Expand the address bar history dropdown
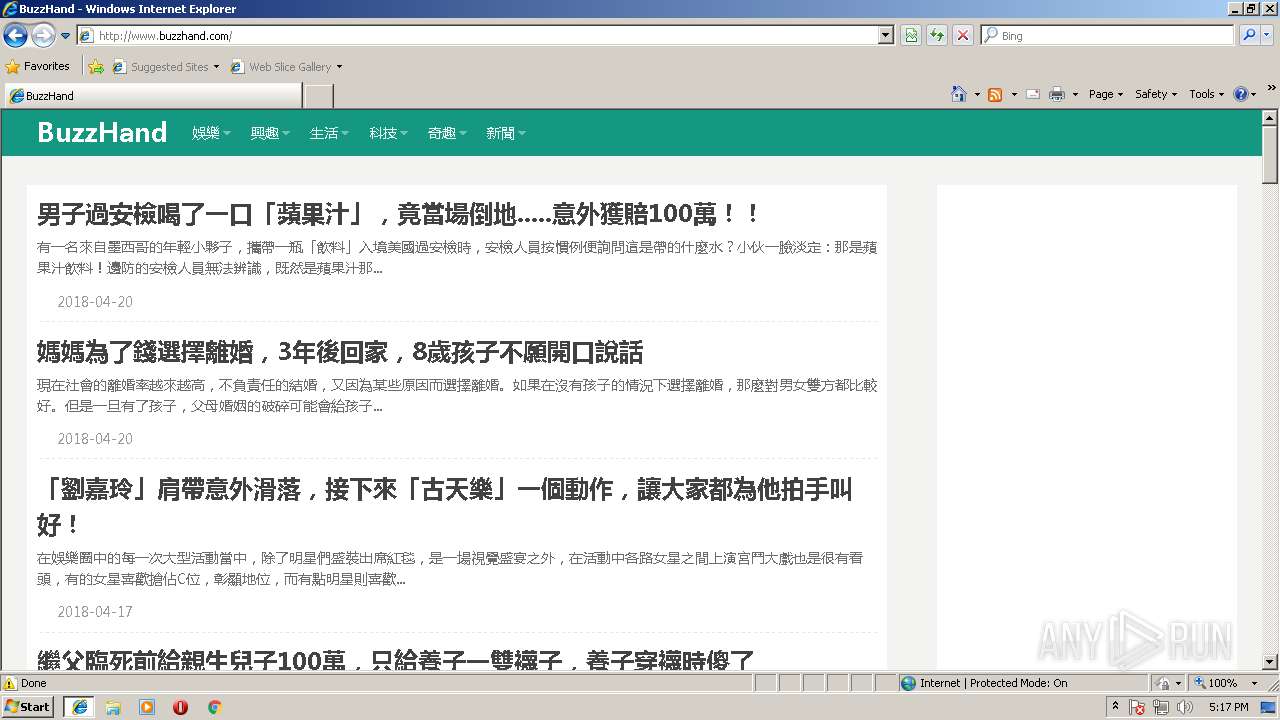The image size is (1280, 720). coord(886,35)
